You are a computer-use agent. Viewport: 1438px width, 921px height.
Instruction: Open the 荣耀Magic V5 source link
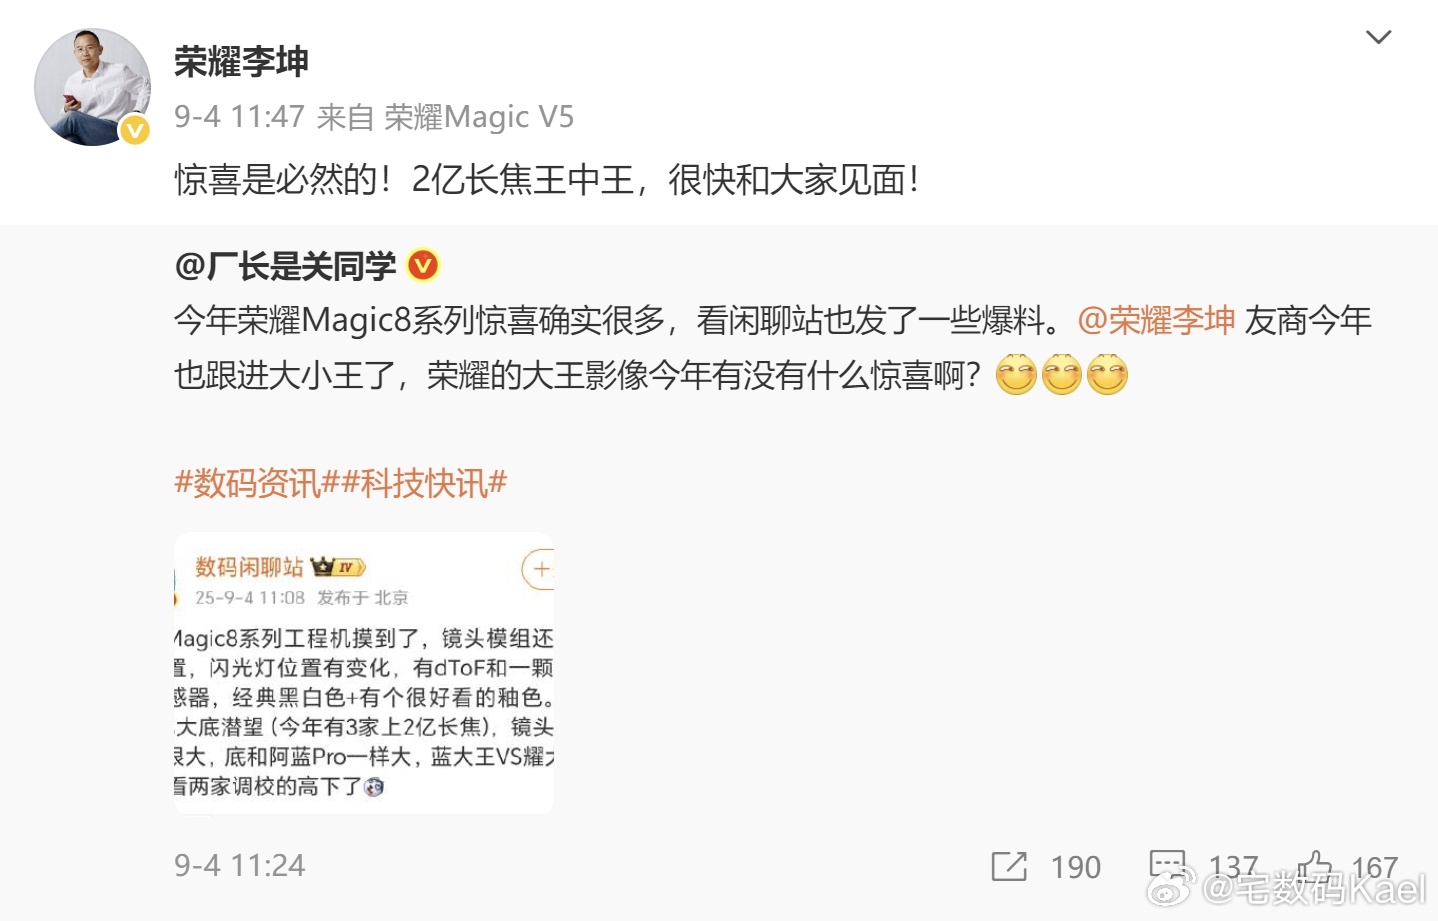click(479, 117)
